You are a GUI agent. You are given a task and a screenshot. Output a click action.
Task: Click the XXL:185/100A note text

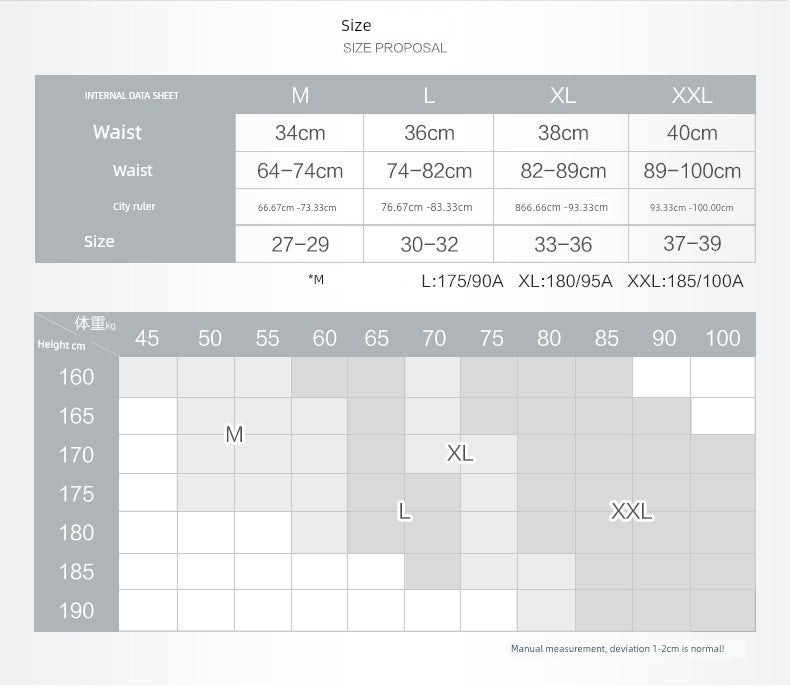(685, 281)
